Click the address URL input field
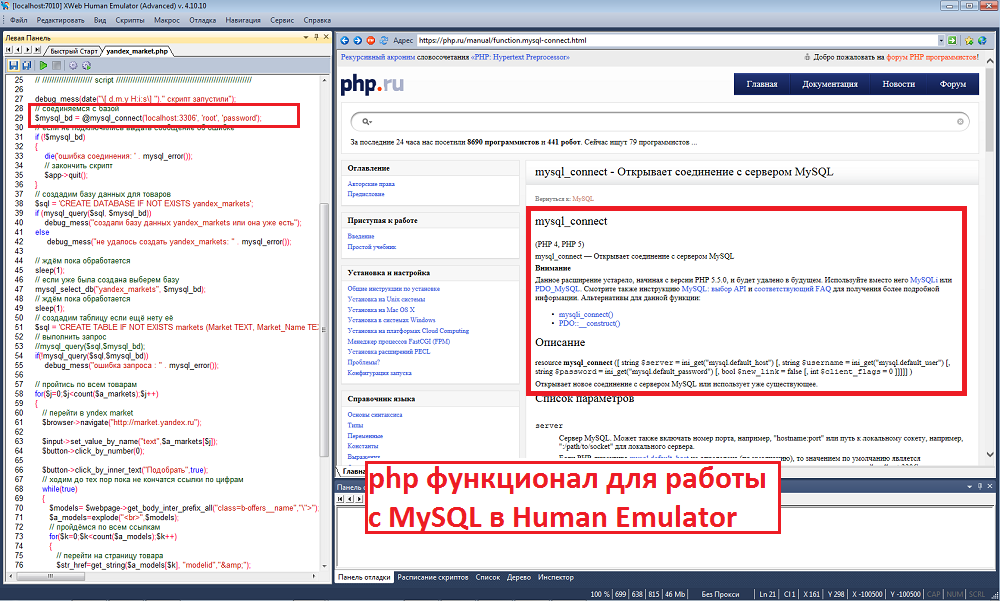Viewport: 1000px width, 601px height. (x=677, y=40)
